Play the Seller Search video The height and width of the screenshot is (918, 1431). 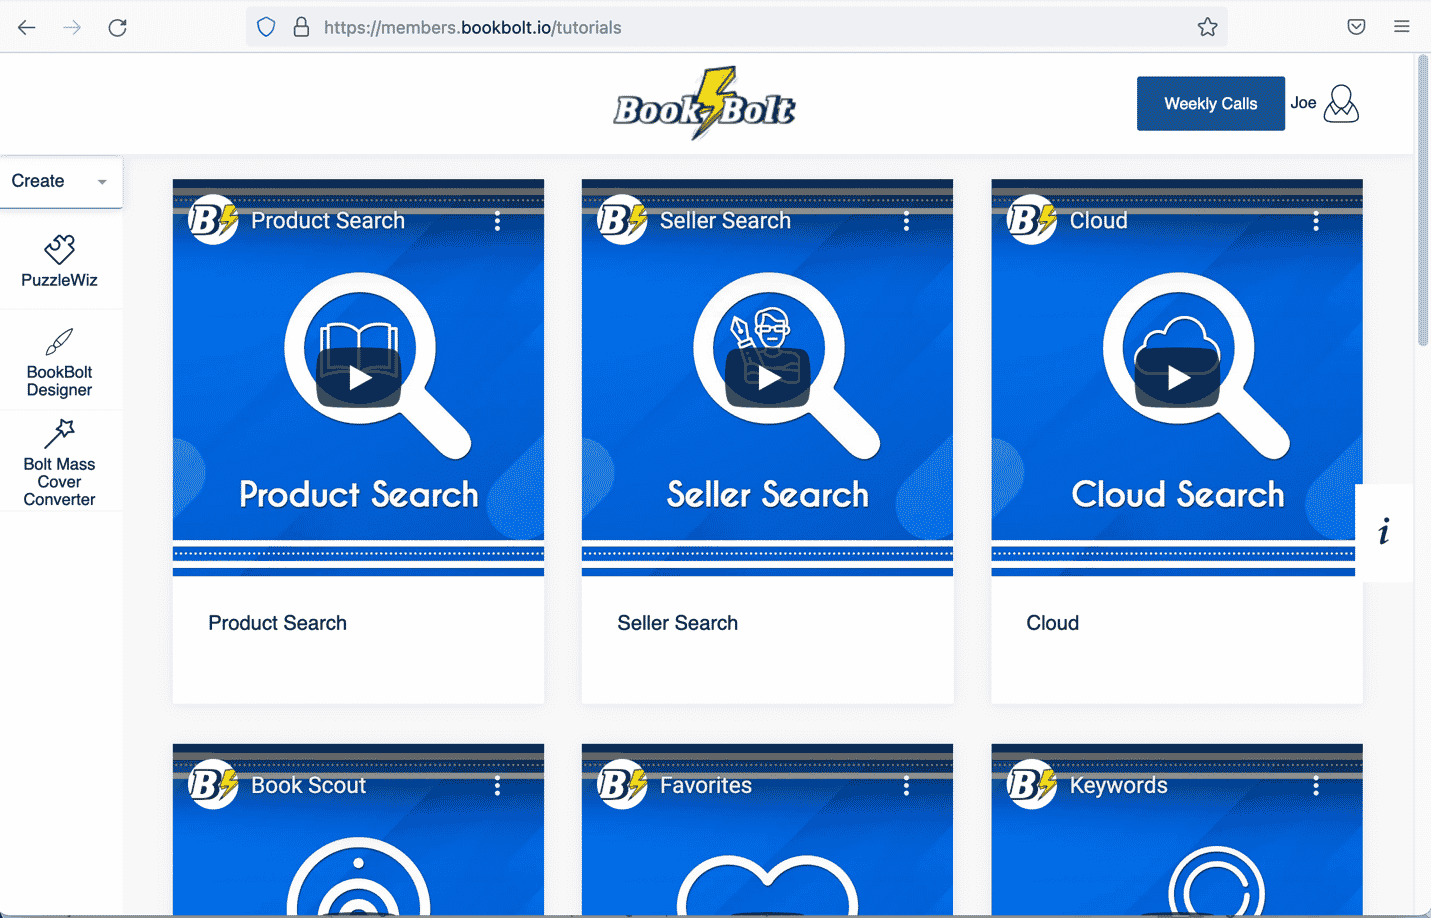768,377
